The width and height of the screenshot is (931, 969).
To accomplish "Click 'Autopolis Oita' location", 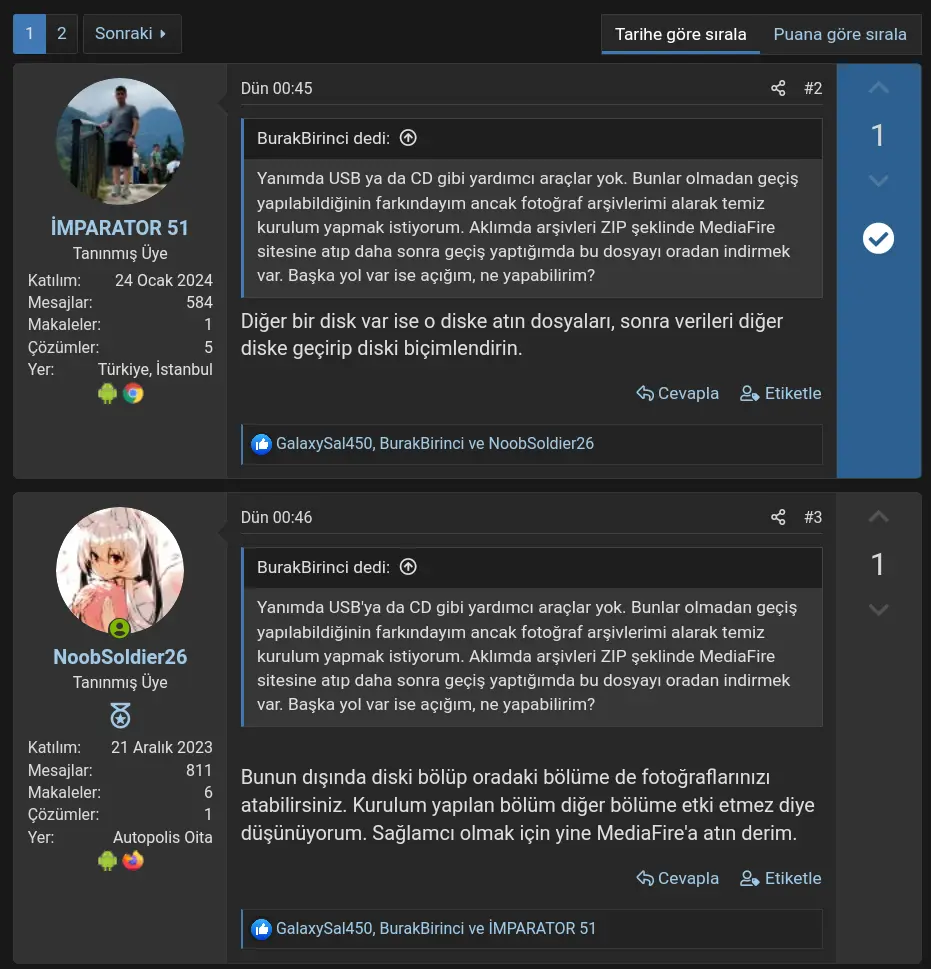I will click(163, 837).
